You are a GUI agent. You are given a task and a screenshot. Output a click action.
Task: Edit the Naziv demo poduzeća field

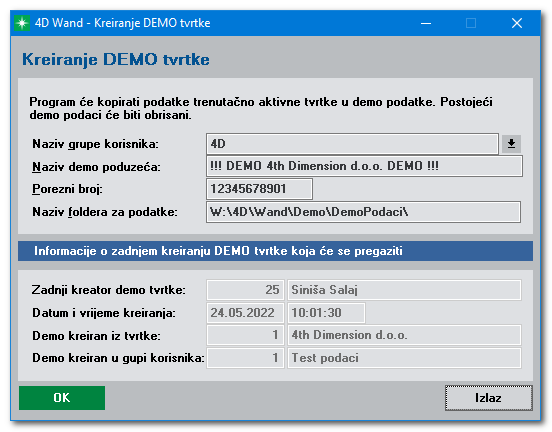tap(364, 166)
